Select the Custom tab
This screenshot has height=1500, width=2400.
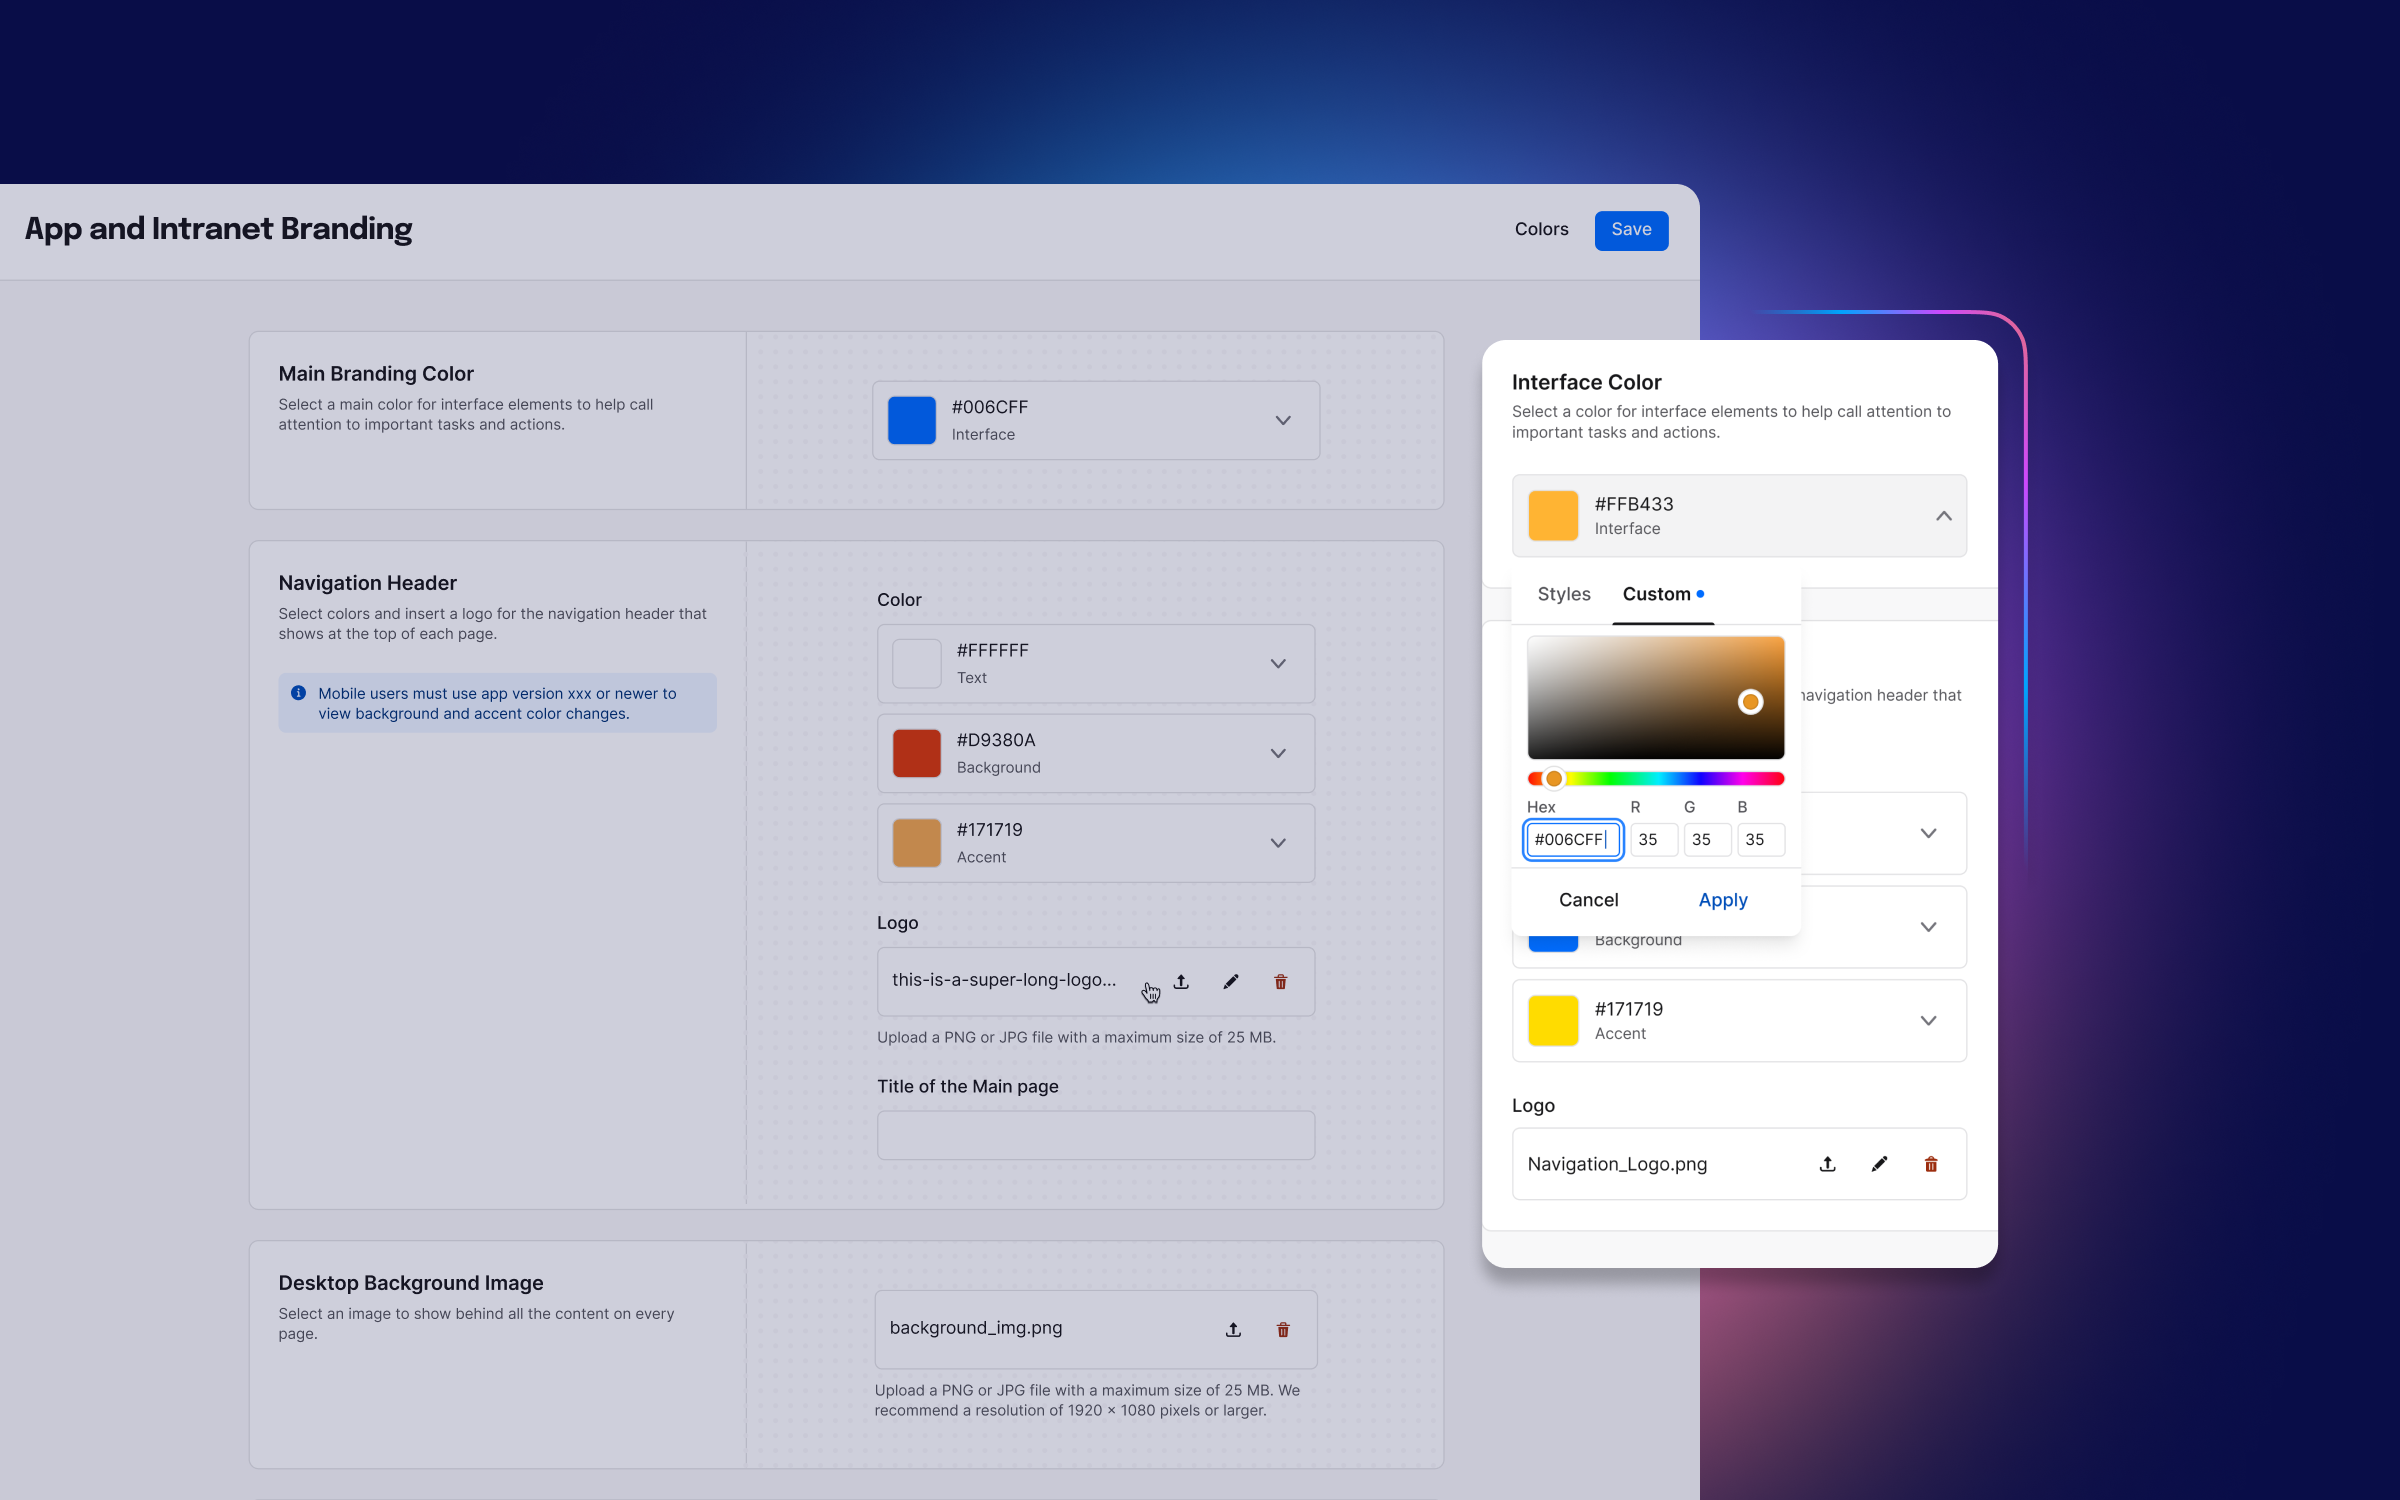[x=1657, y=594]
